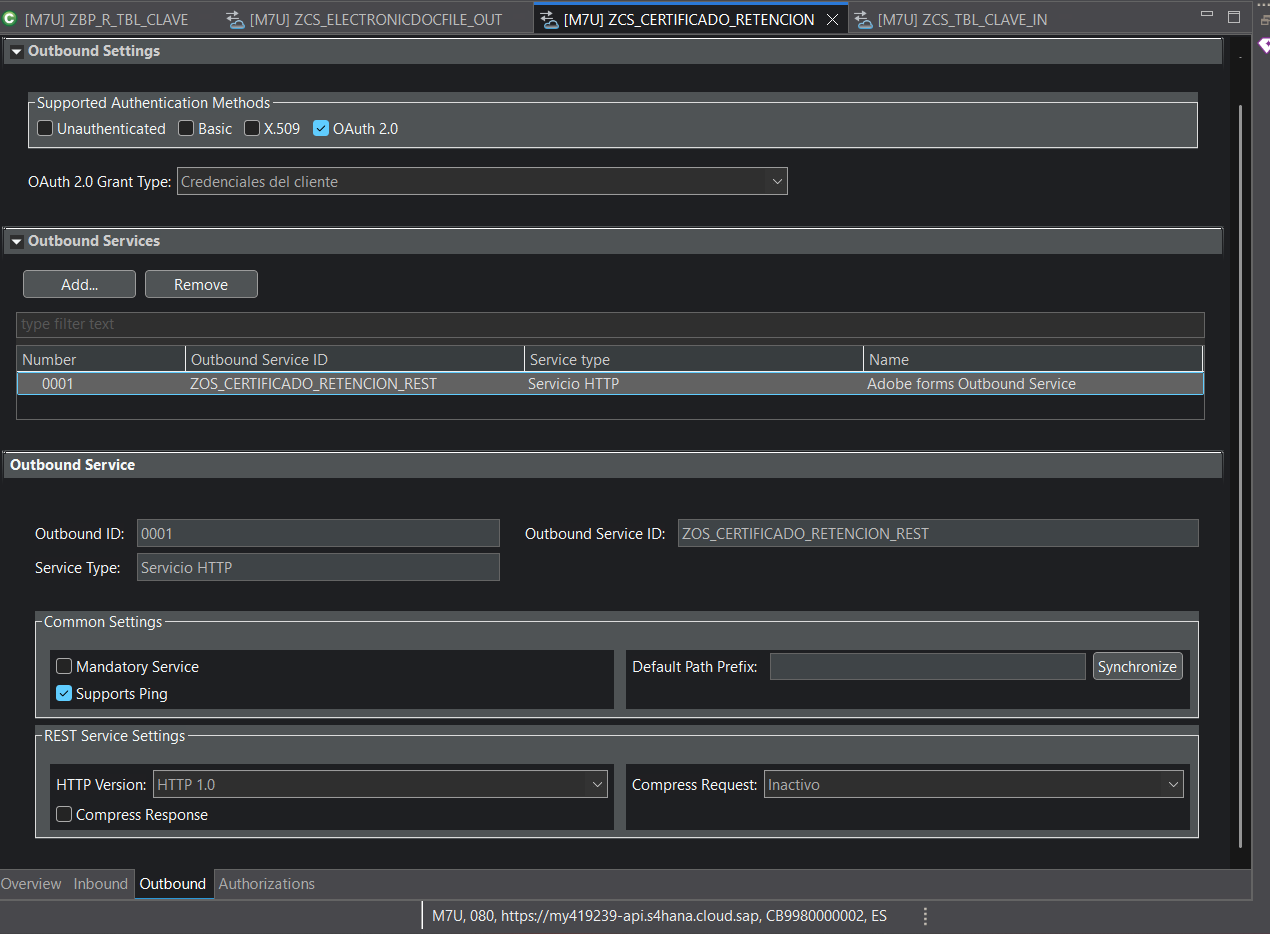The image size is (1270, 934).
Task: Click the Default Path Prefix input field
Action: click(926, 667)
